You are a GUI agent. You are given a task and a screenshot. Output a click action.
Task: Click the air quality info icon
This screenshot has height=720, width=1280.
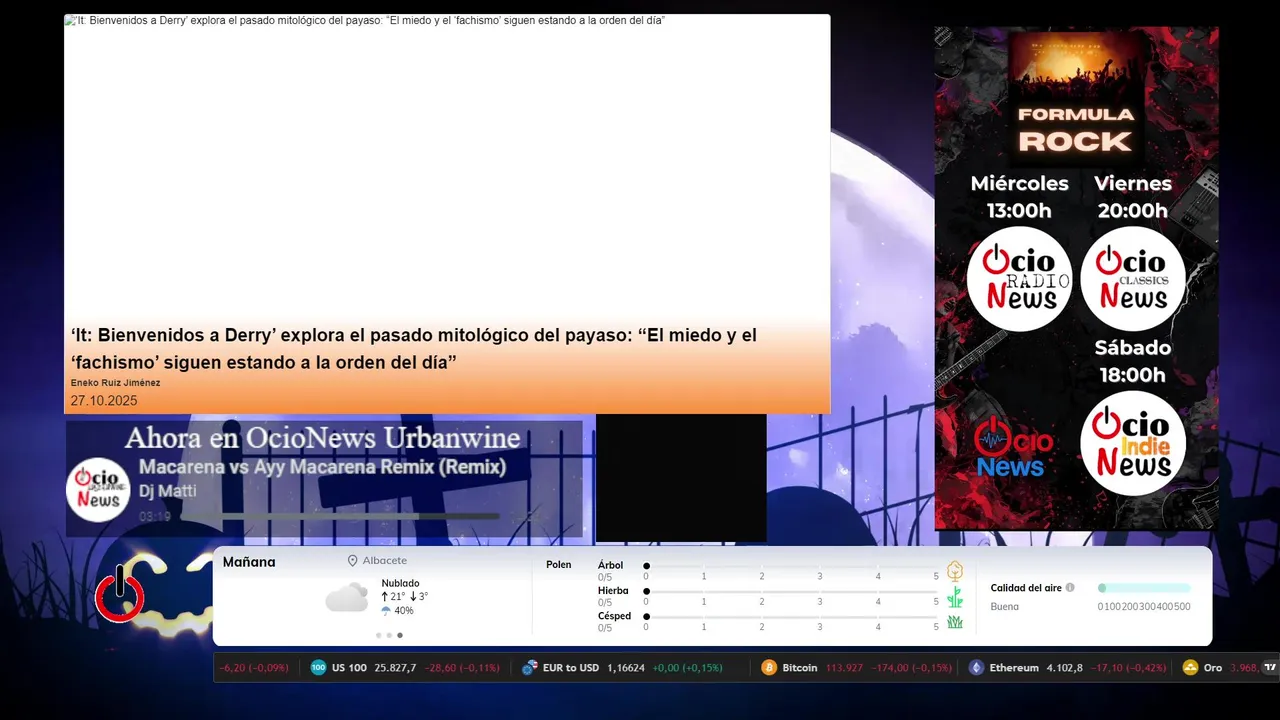[1070, 588]
